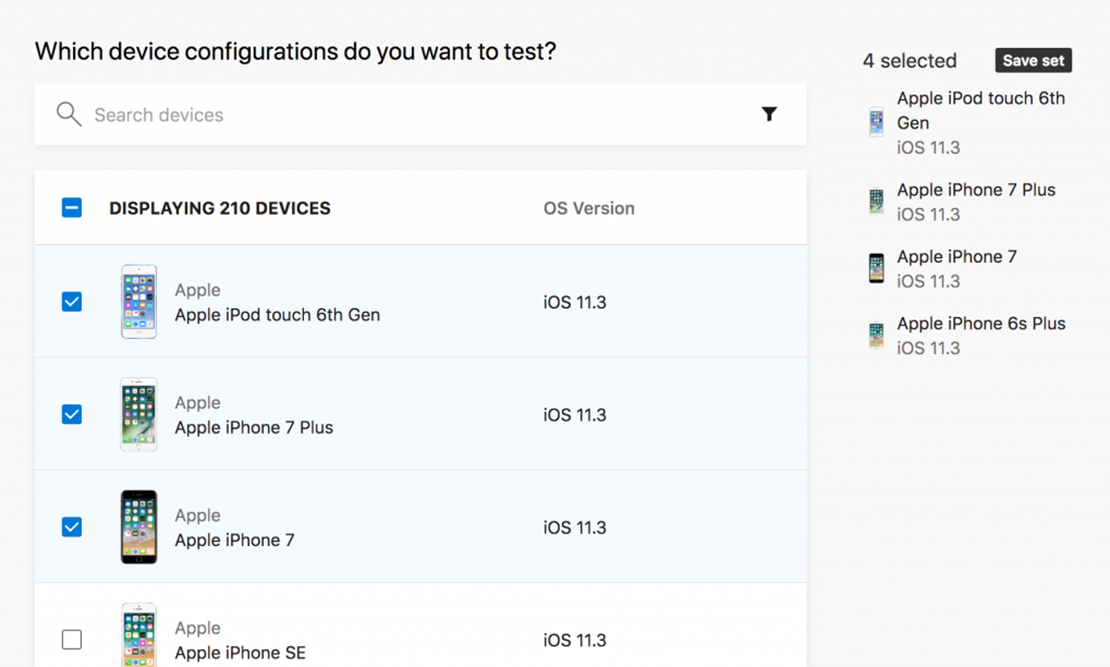
Task: Uncheck the Apple iPhone 7 checkbox
Action: (x=71, y=527)
